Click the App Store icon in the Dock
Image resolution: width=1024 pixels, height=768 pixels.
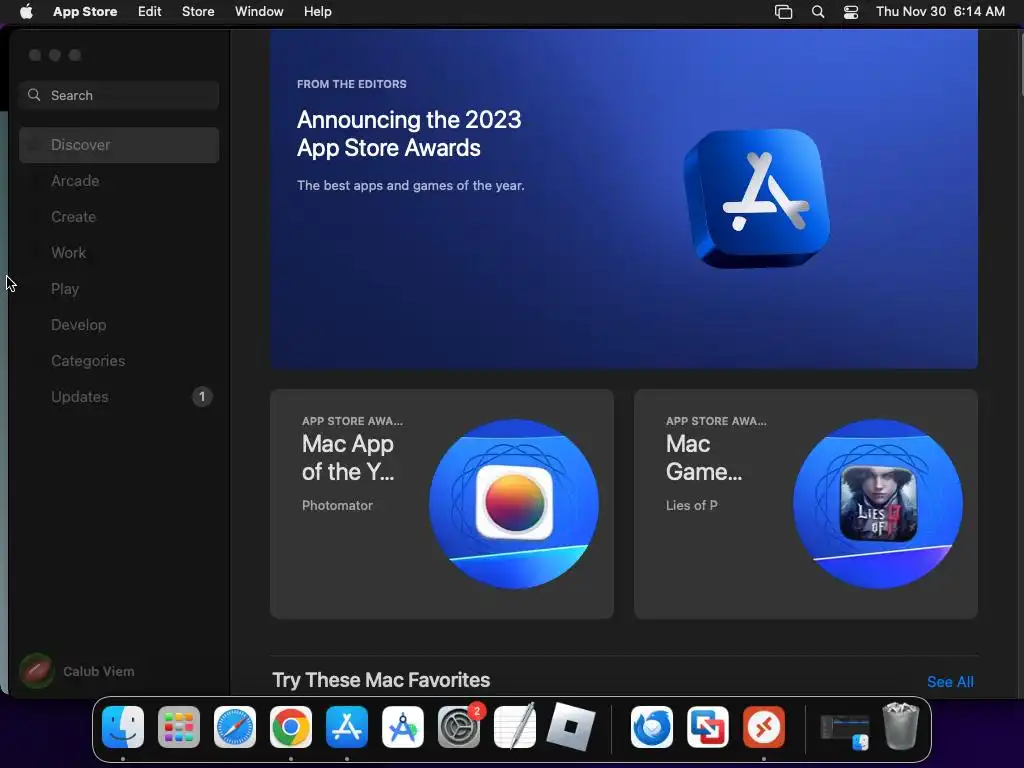pyautogui.click(x=347, y=727)
